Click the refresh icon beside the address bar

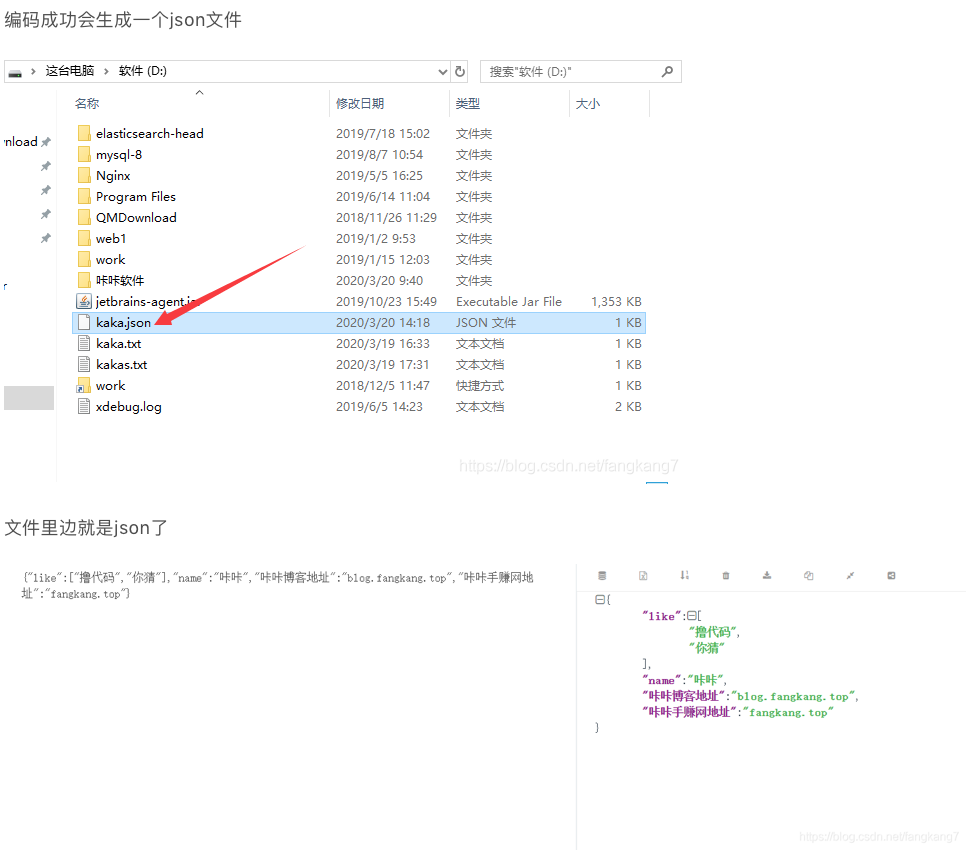tap(458, 71)
